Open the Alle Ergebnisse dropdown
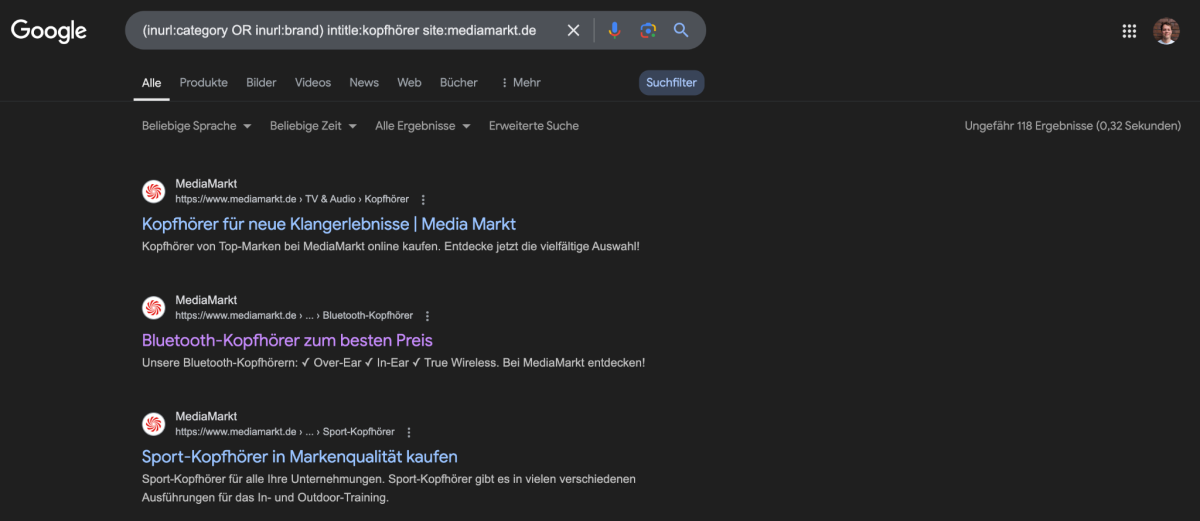This screenshot has height=521, width=1200. [422, 126]
